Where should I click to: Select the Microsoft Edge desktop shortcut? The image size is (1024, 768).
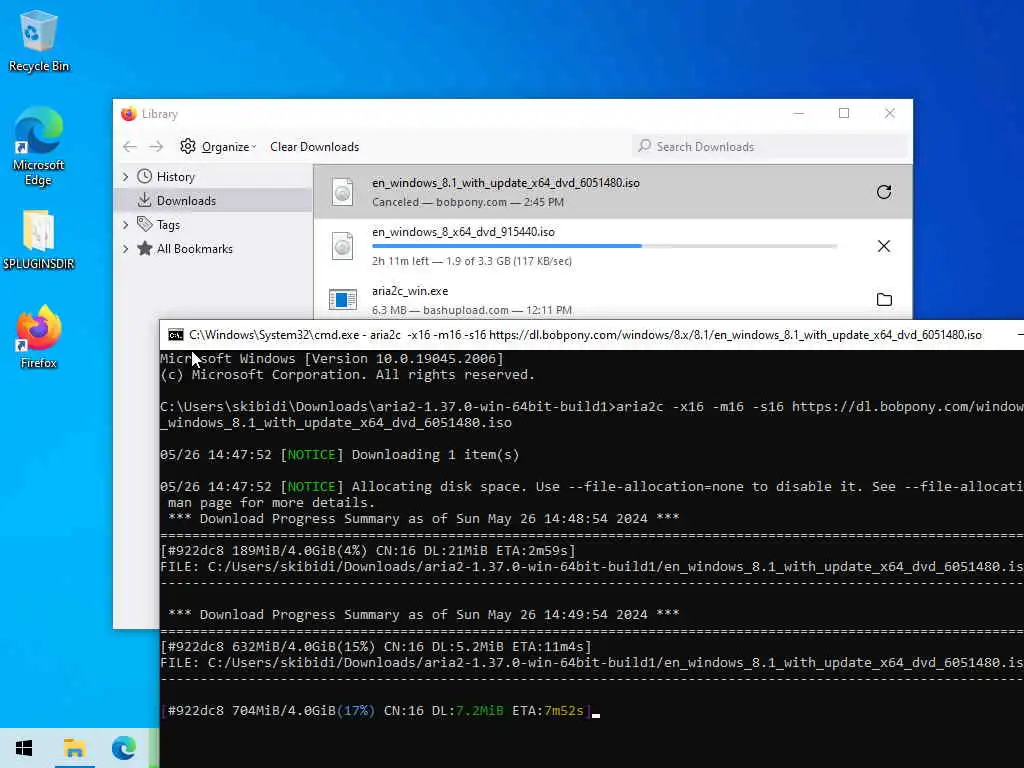[x=39, y=146]
